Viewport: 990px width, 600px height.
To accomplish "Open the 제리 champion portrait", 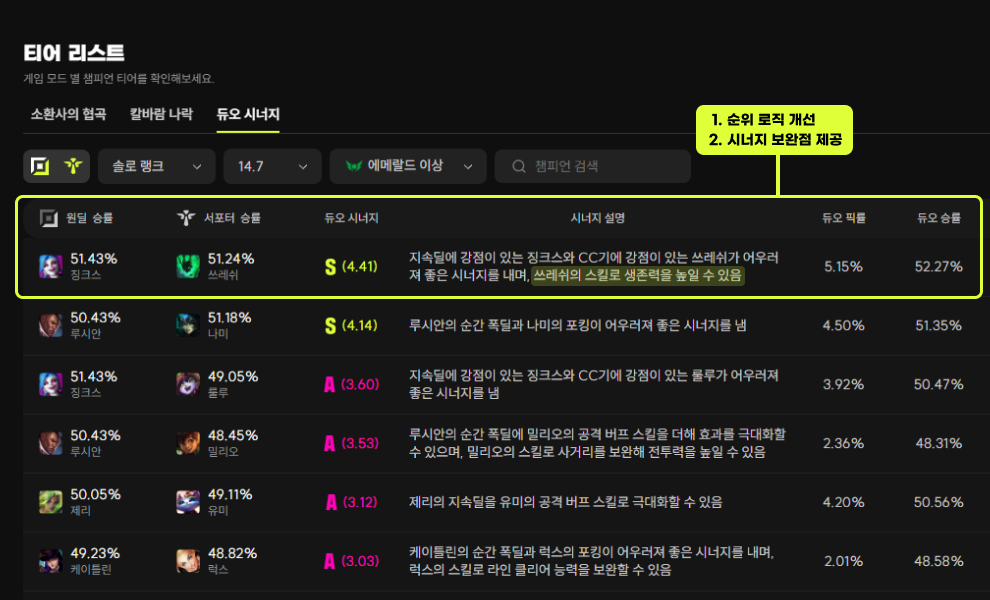I will click(x=51, y=502).
